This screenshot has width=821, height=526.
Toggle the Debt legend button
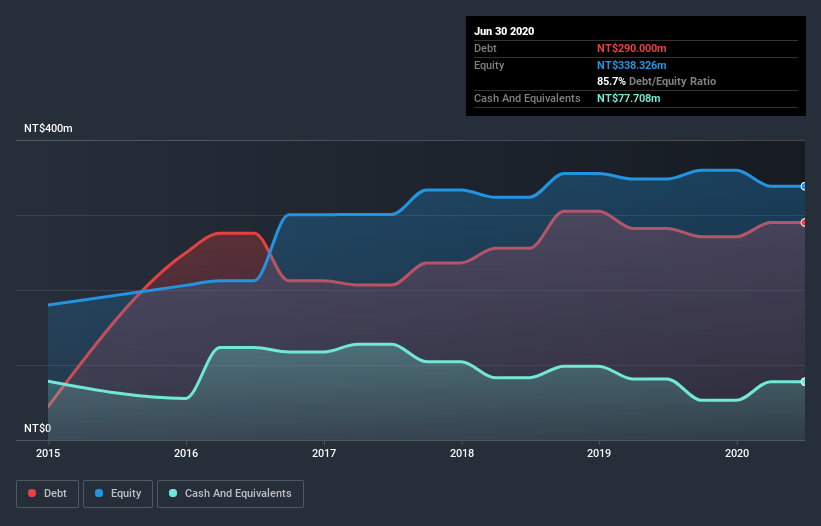[x=47, y=494]
